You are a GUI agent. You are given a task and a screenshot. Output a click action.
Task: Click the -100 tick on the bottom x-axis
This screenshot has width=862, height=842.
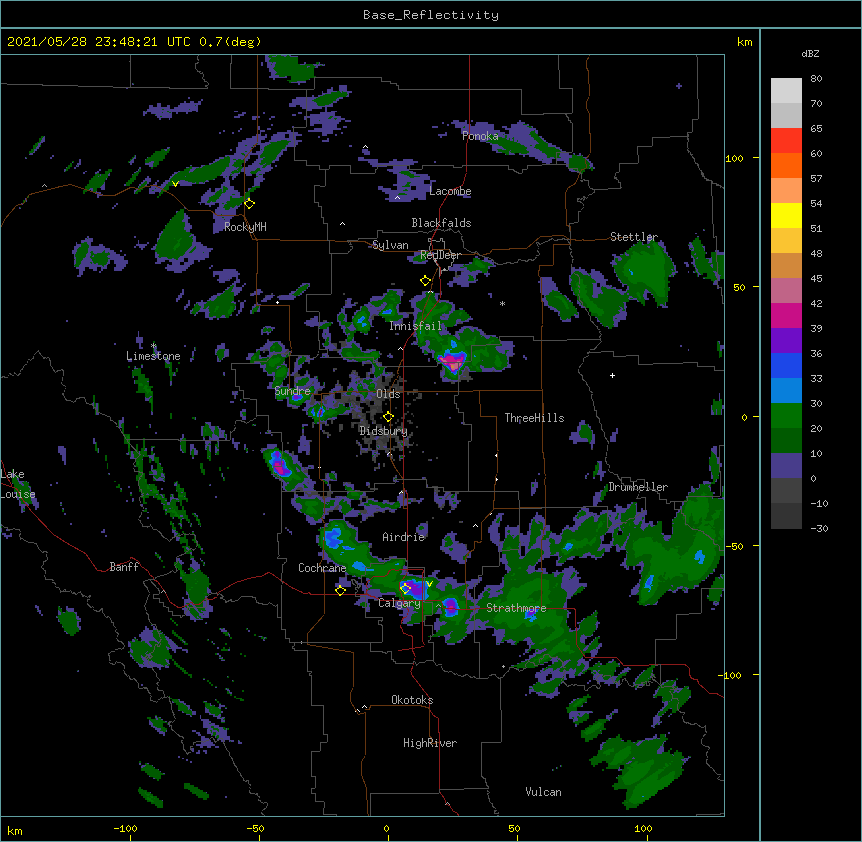pos(125,829)
